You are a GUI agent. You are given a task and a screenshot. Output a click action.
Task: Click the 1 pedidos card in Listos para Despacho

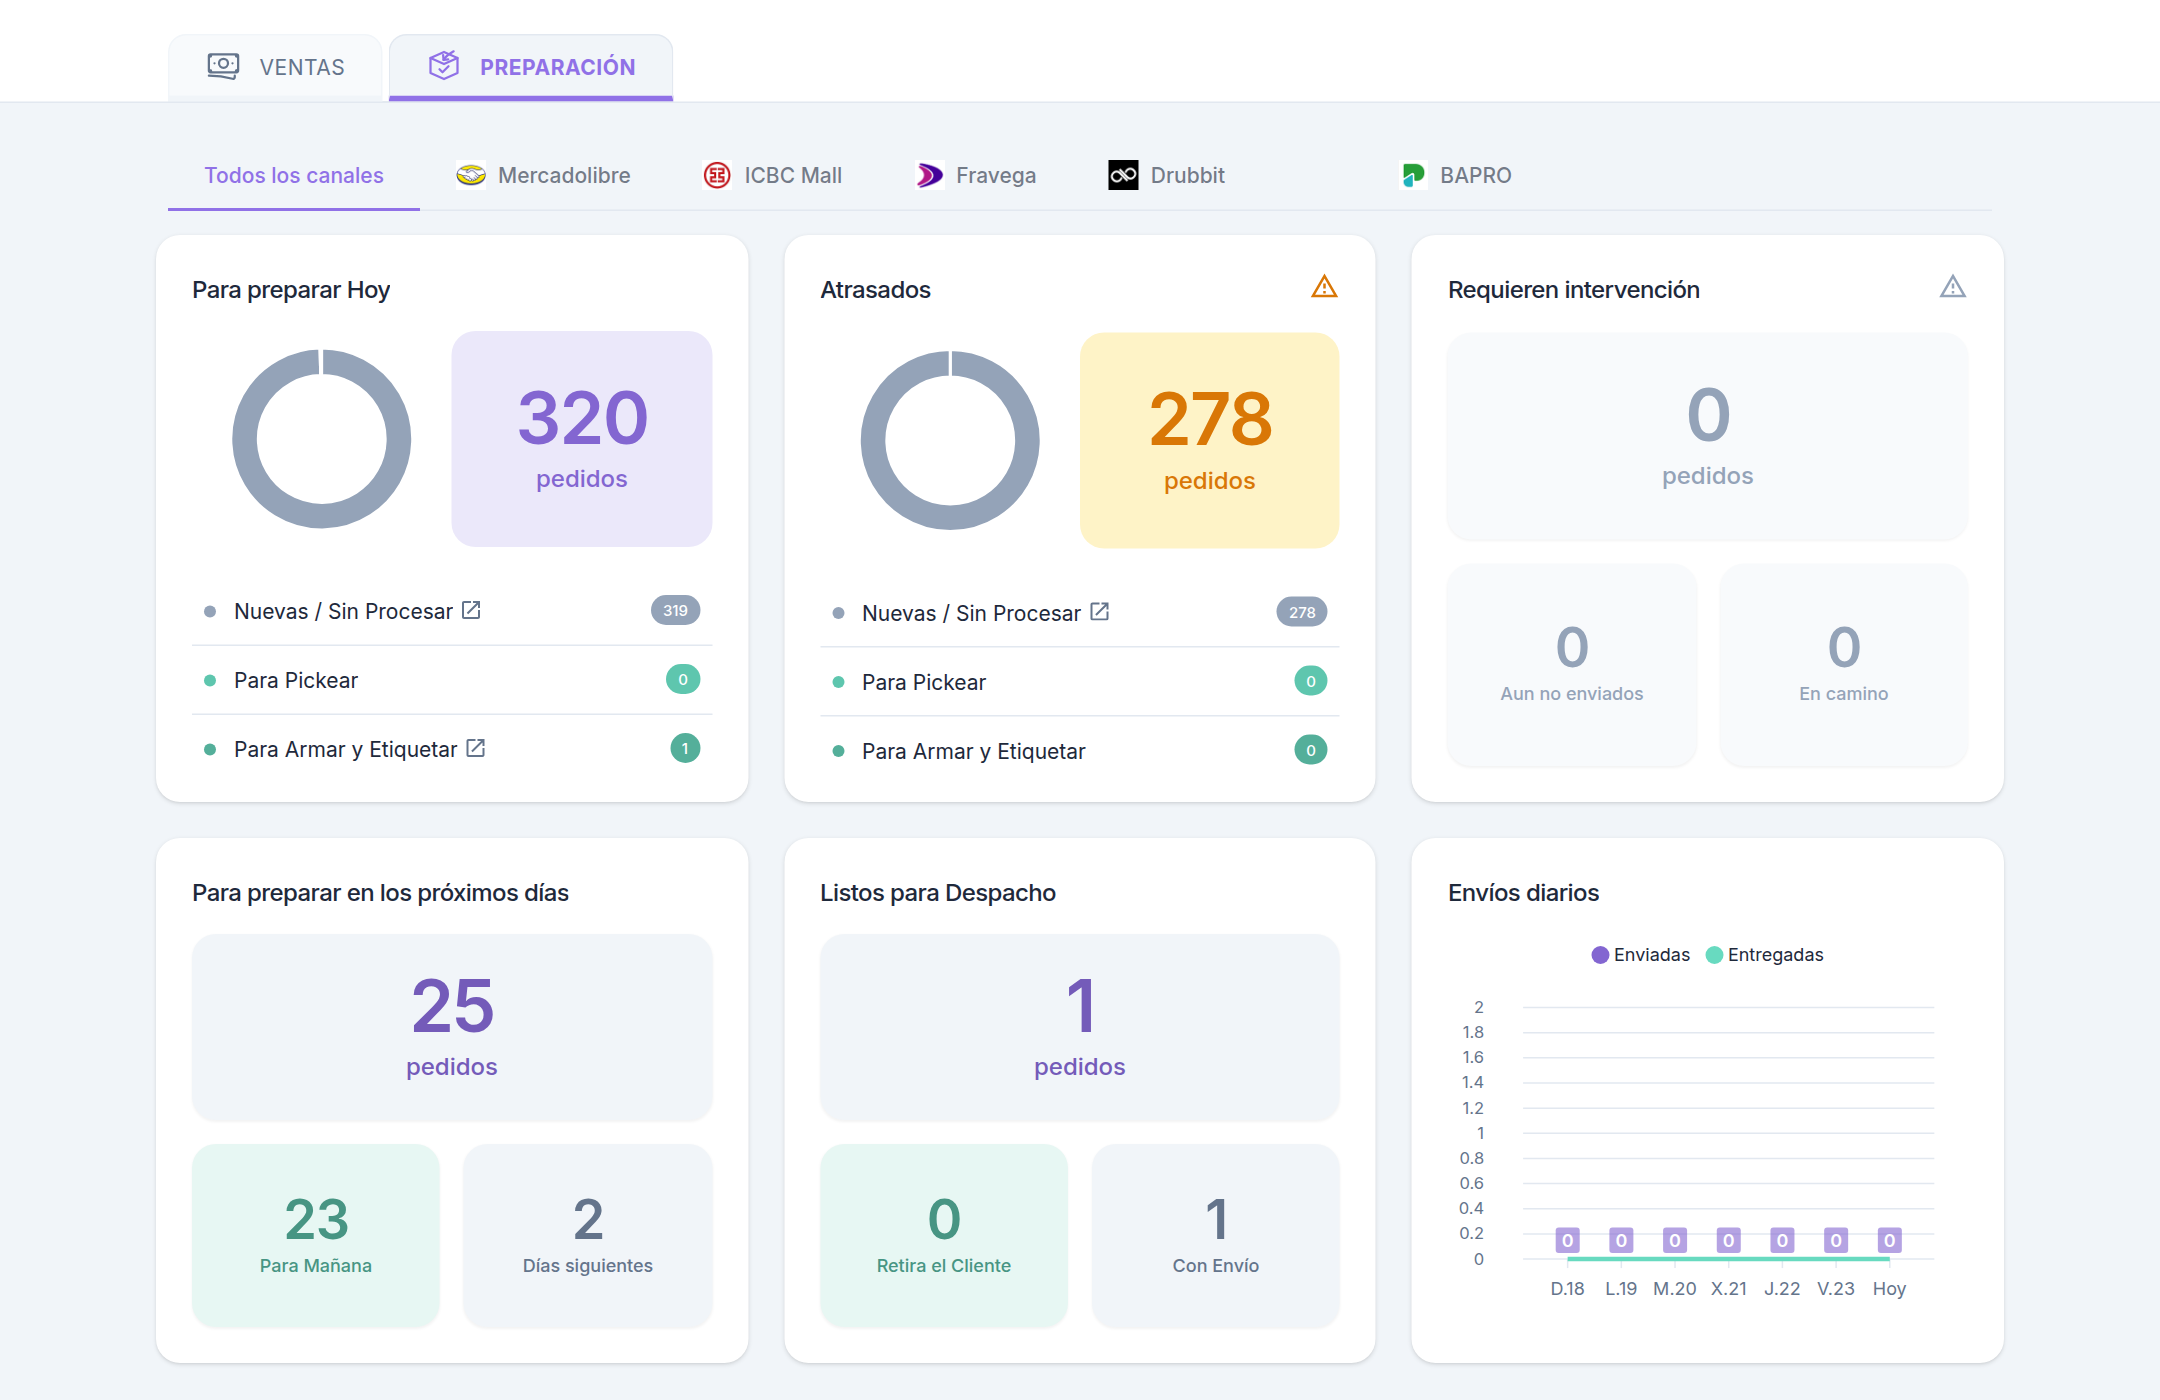(1080, 1027)
